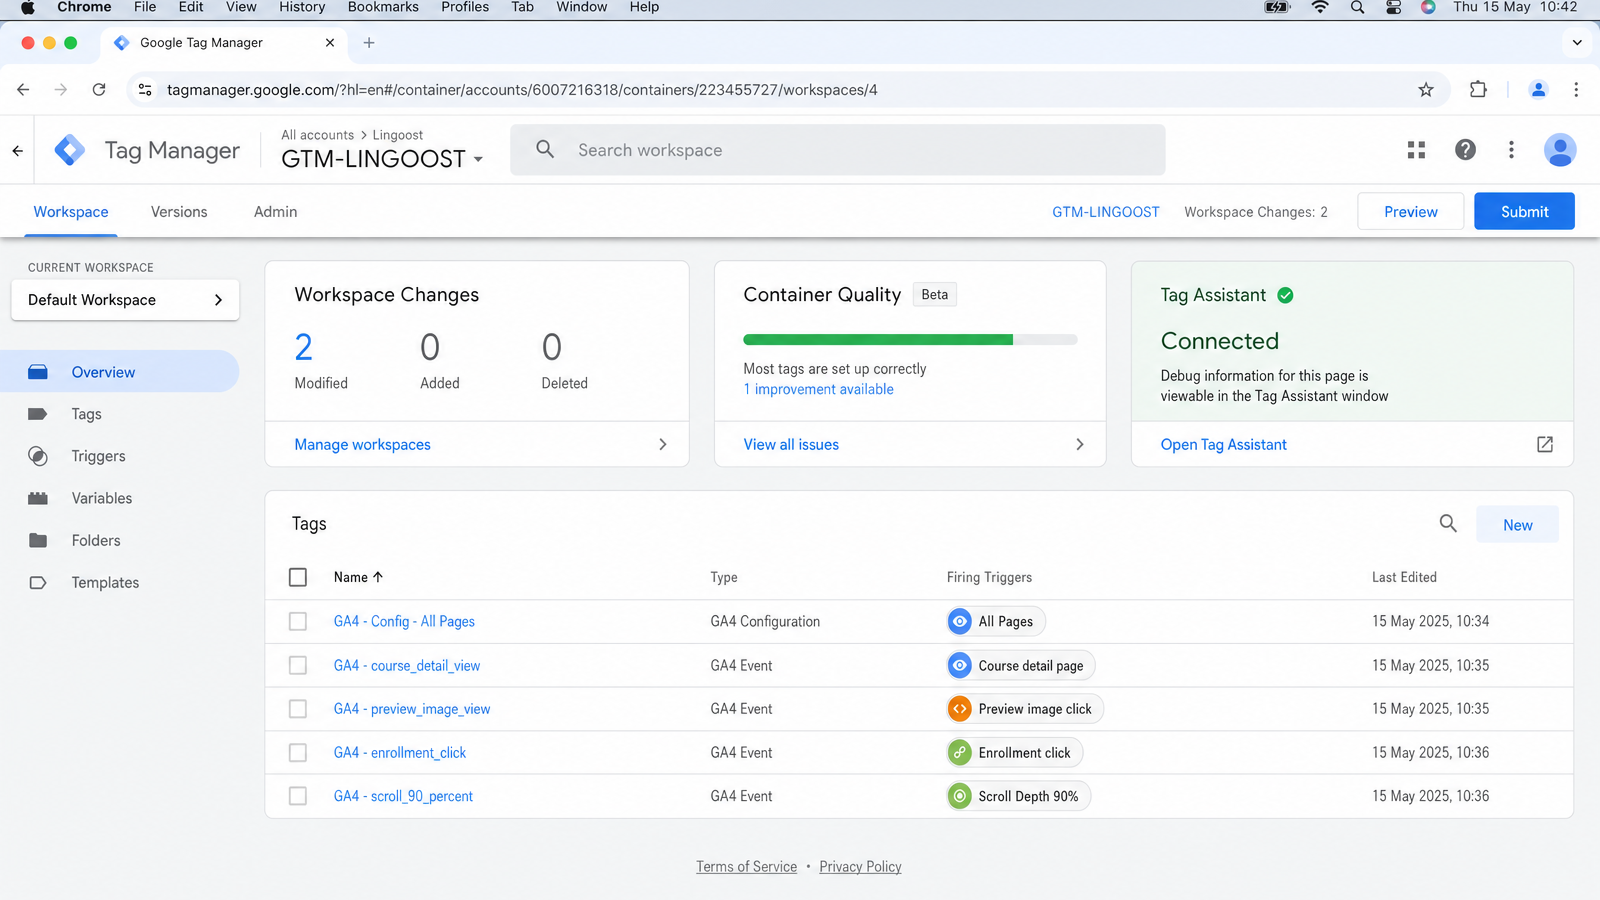Open Chrome's three-dot menu
Screen dimensions: 1600x900
[x=1576, y=89]
